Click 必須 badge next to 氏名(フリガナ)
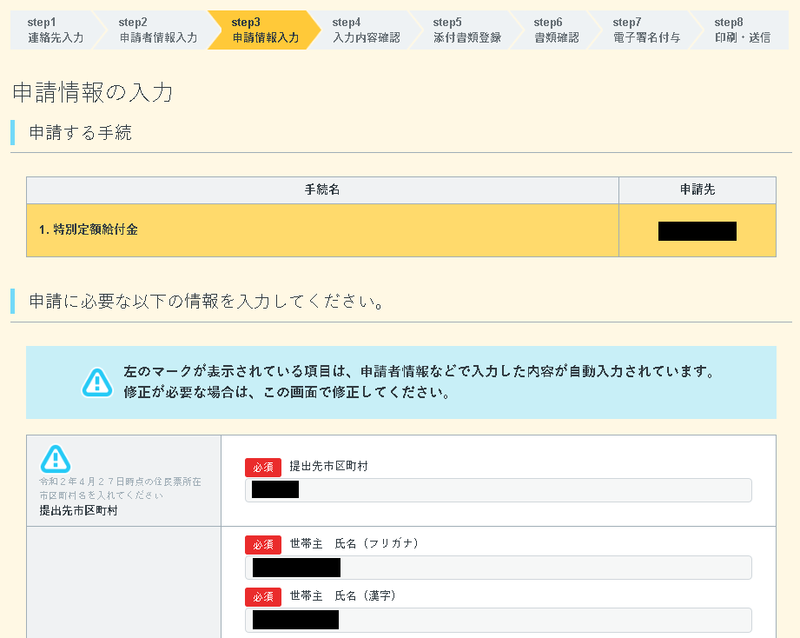The width and height of the screenshot is (800, 638). point(263,545)
